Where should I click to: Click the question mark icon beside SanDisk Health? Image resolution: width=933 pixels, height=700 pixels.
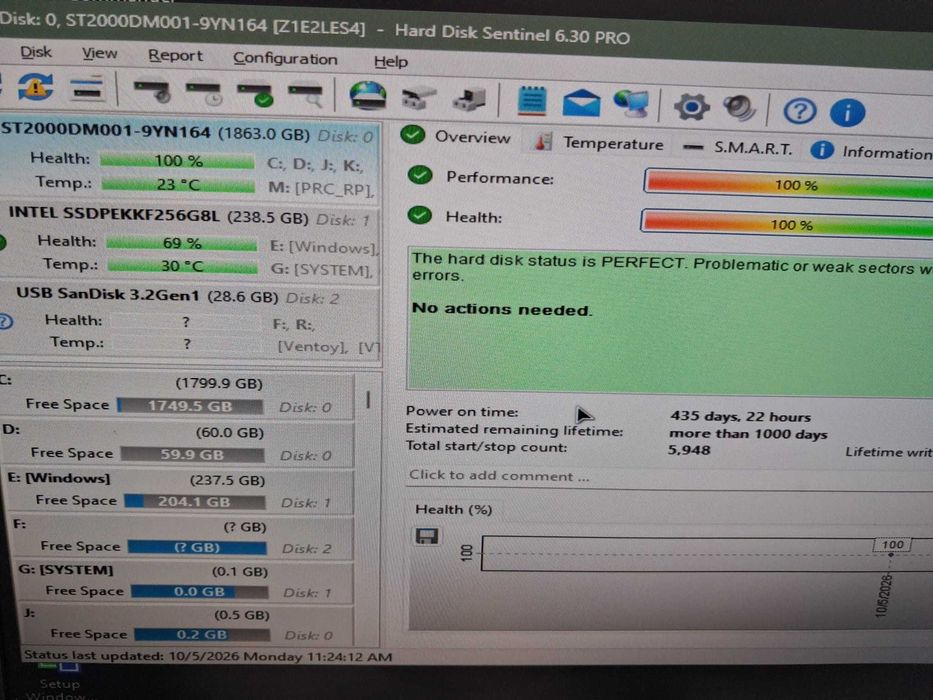pyautogui.click(x=5, y=321)
